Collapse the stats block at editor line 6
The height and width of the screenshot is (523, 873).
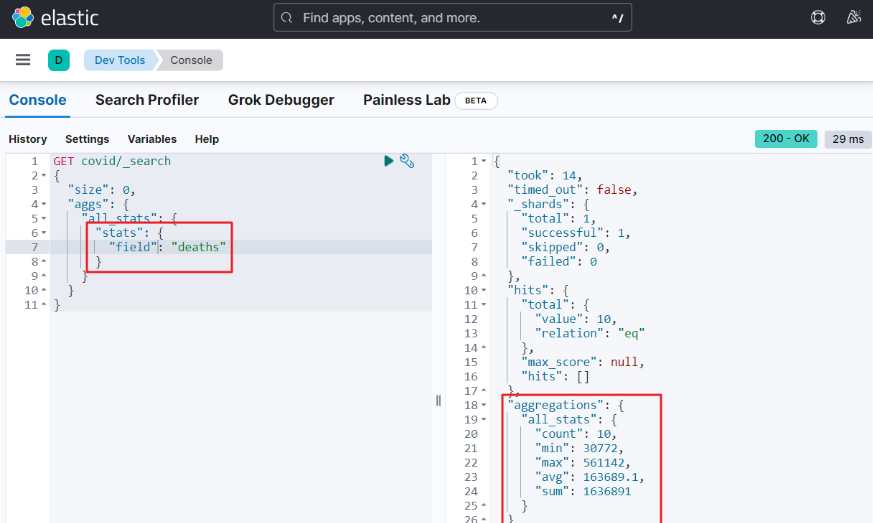[x=44, y=233]
